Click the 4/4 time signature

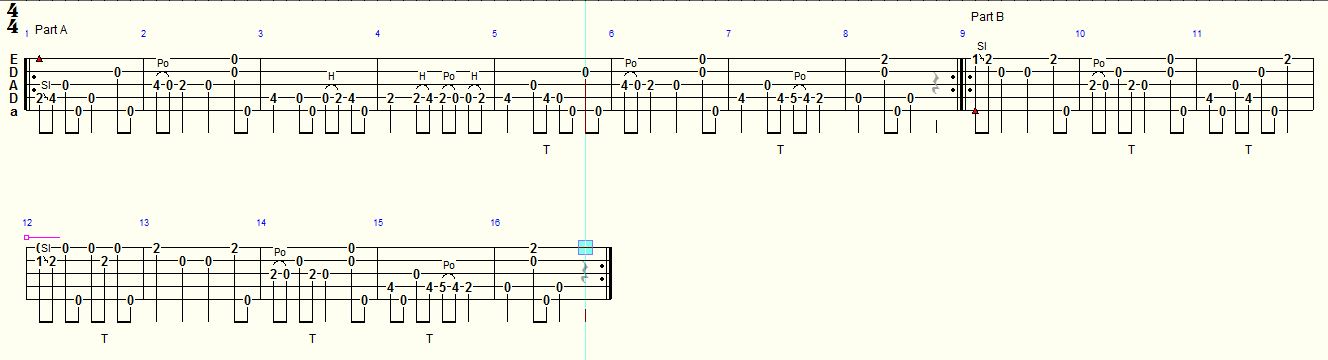pos(12,18)
